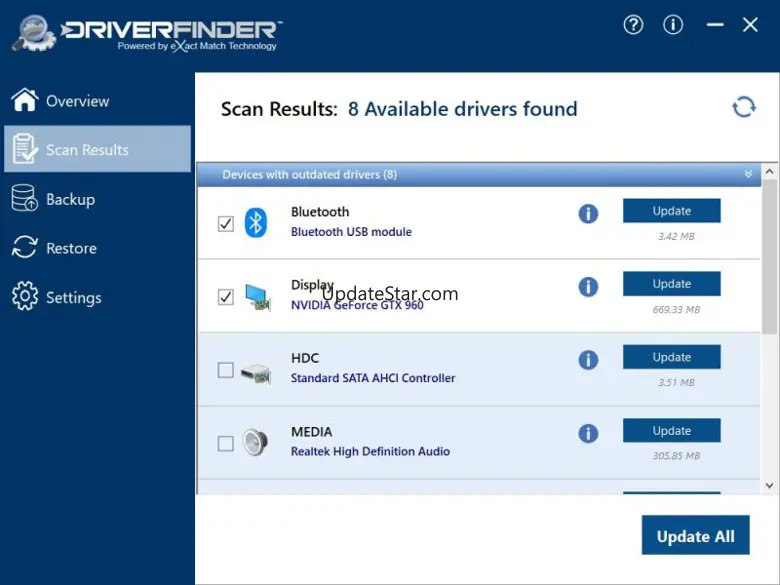Image resolution: width=780 pixels, height=585 pixels.
Task: Click the Devices with outdated drivers header
Action: [x=479, y=175]
